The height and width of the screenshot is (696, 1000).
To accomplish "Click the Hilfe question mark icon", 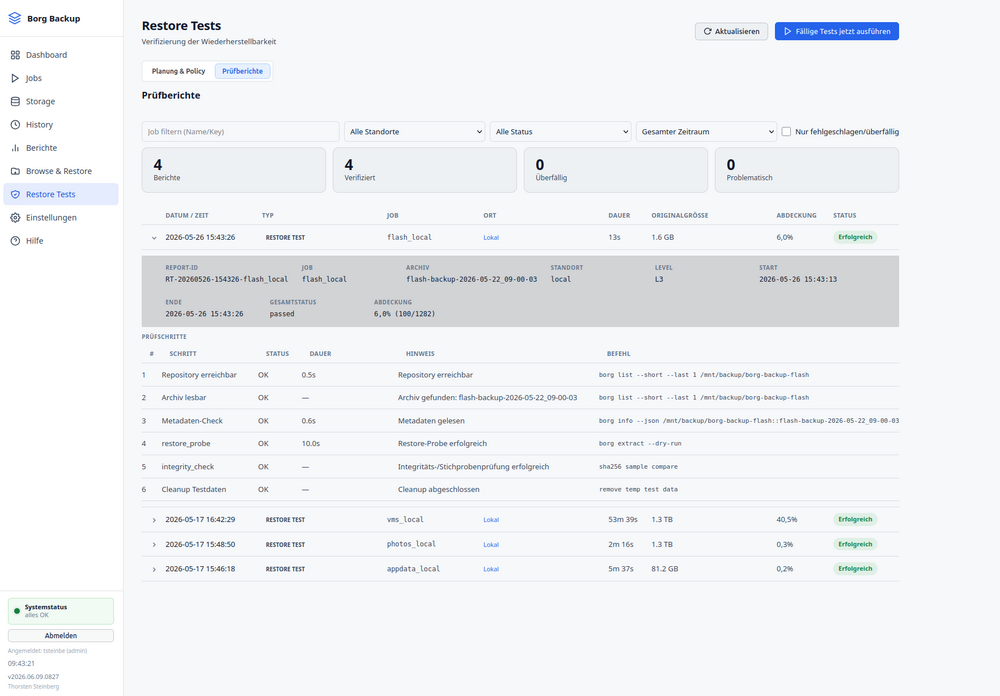I will tap(15, 241).
